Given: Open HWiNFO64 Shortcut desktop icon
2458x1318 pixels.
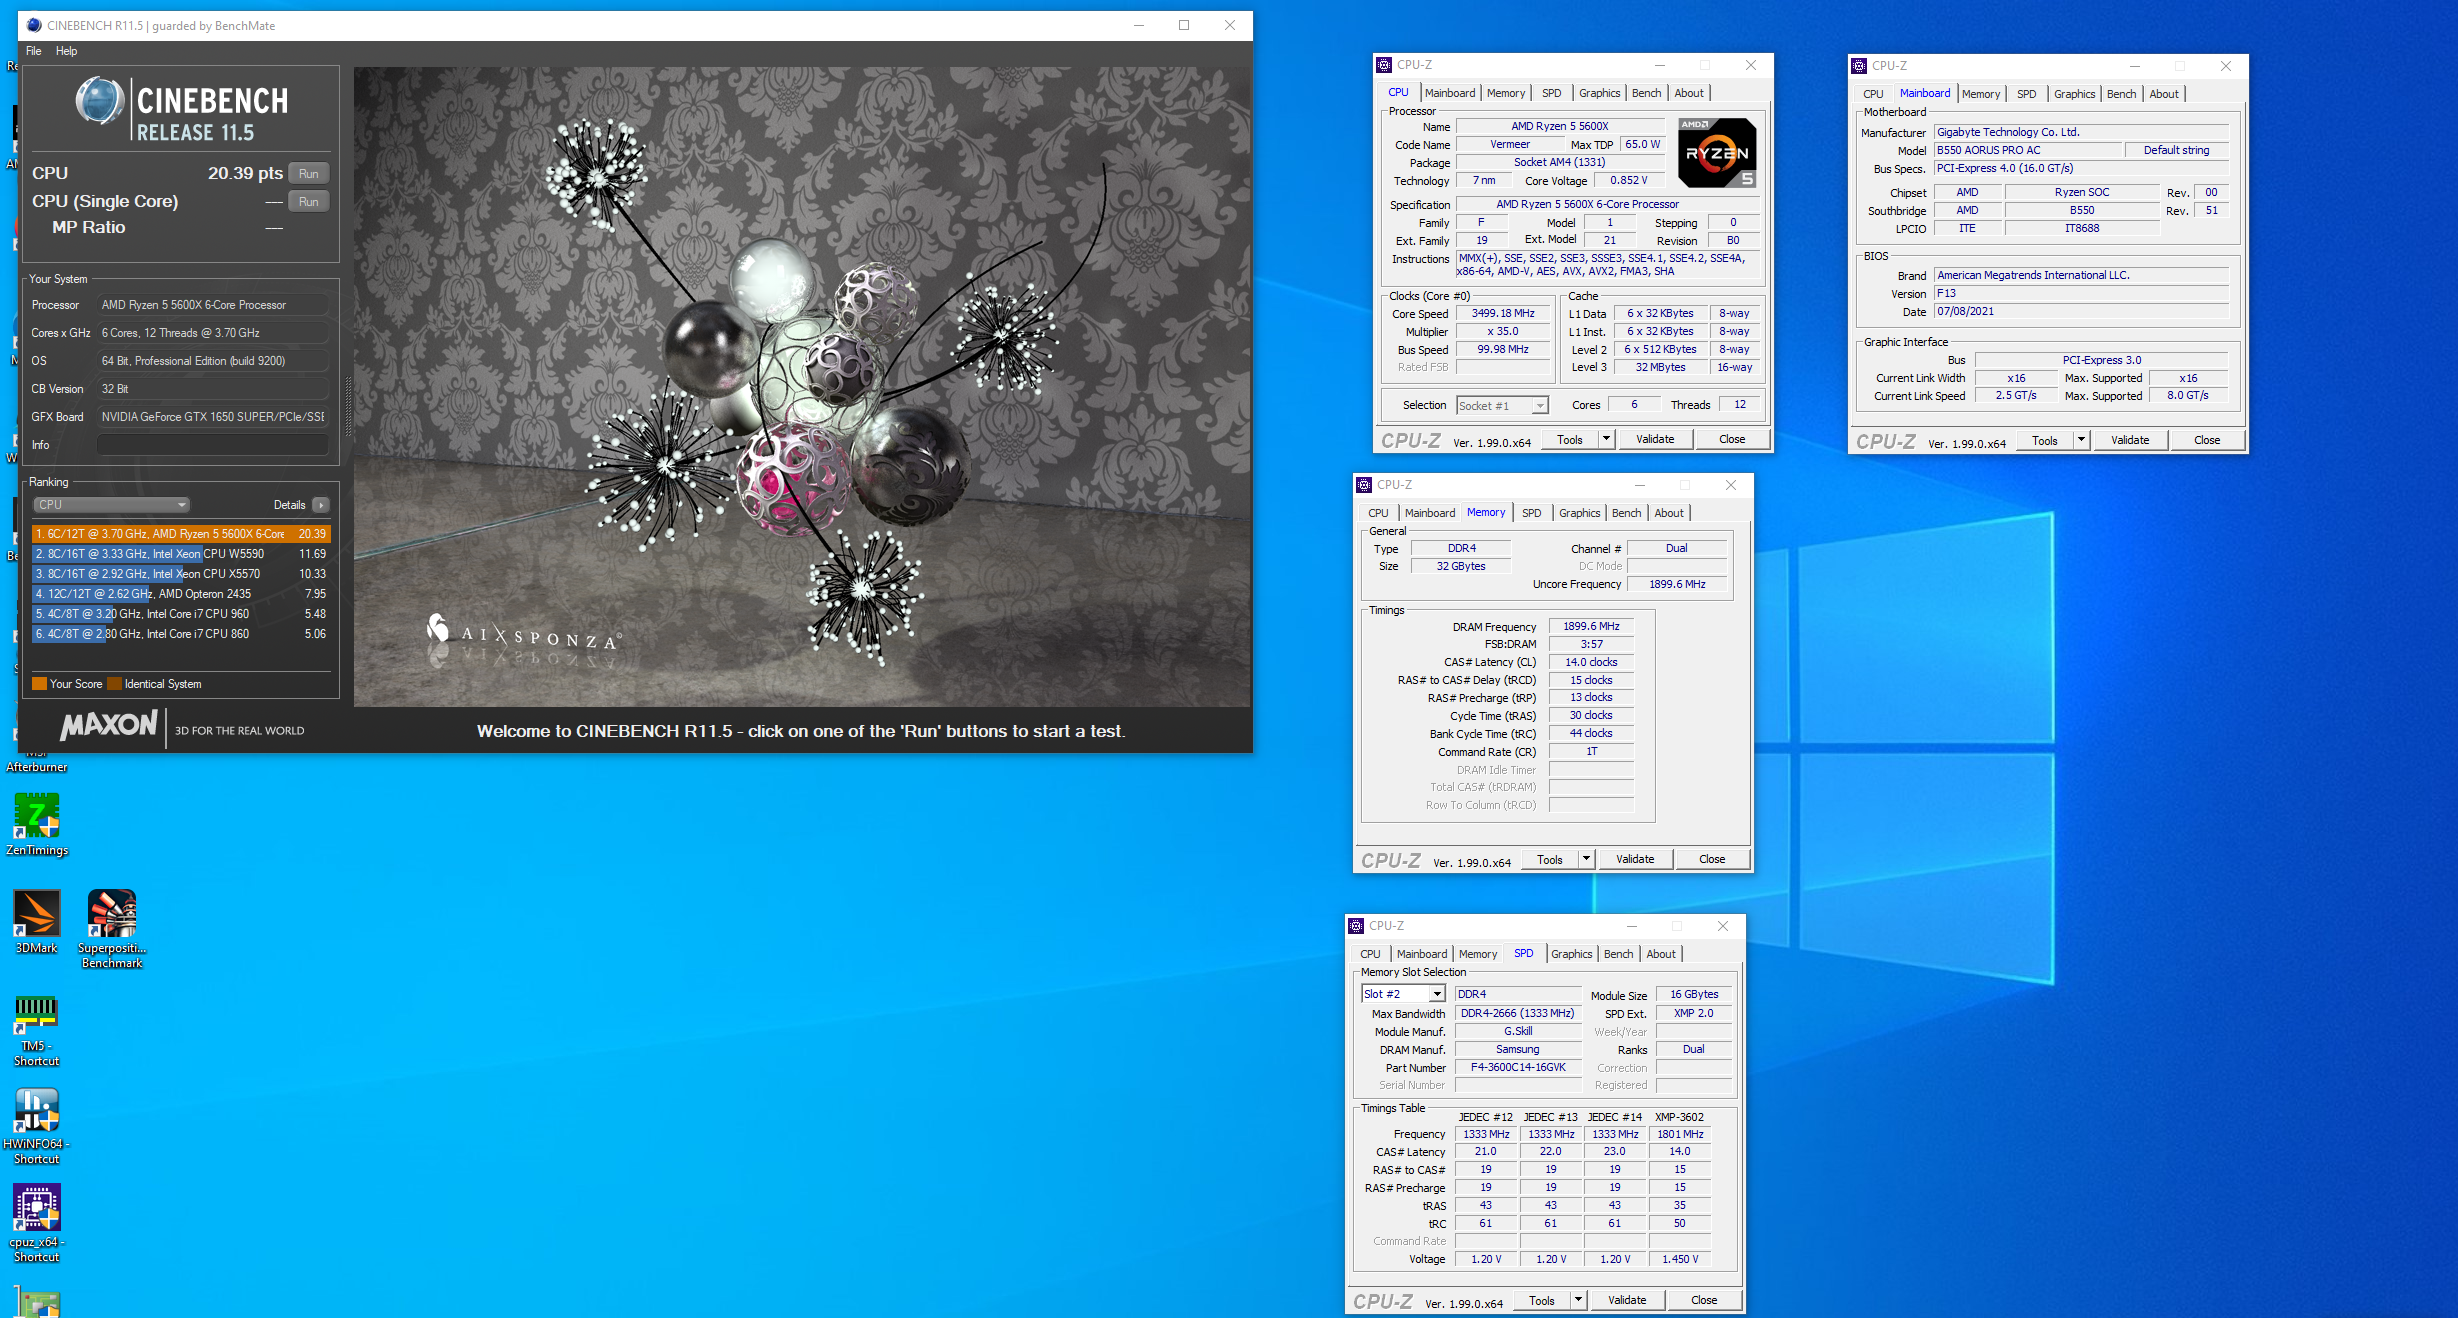Looking at the screenshot, I should 37,1126.
